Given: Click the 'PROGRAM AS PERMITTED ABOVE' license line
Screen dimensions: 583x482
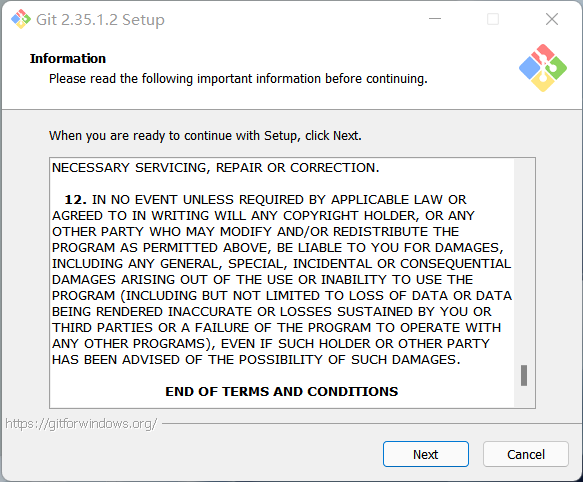Looking at the screenshot, I should click(277, 248).
